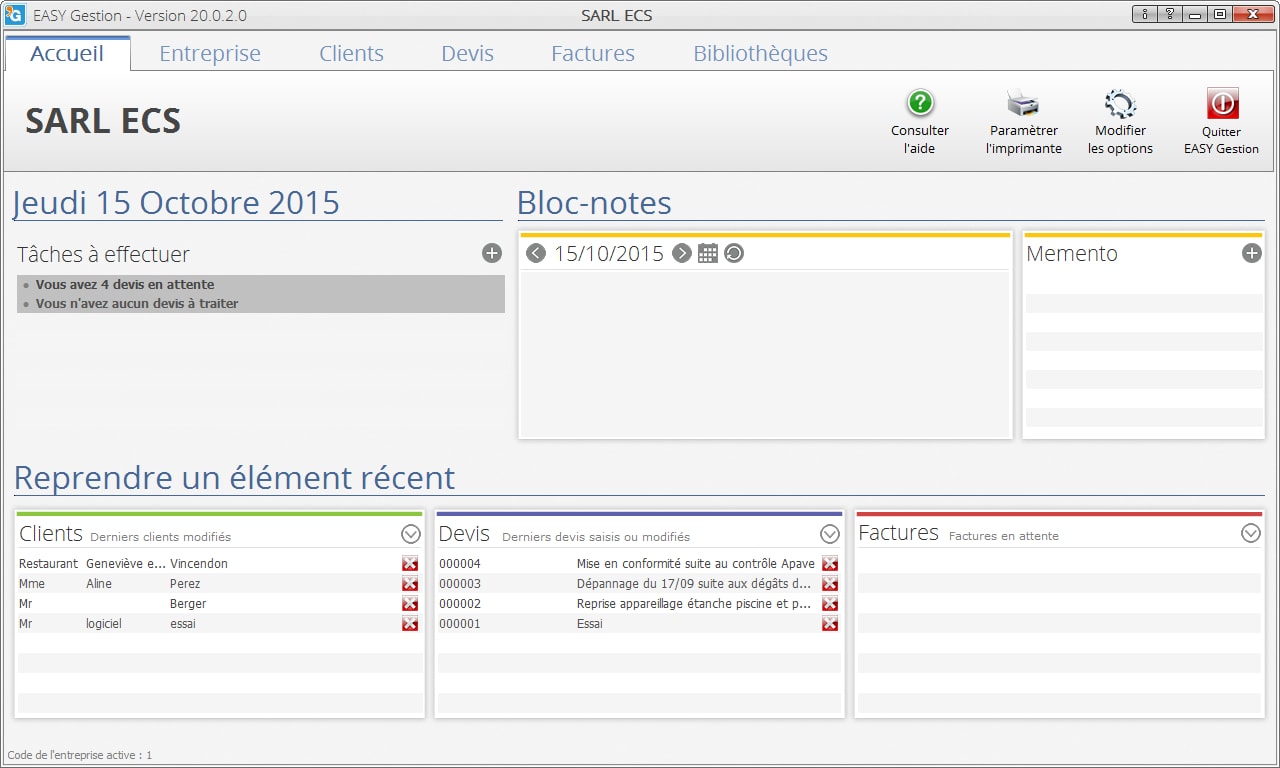
Task: Open Modifier les options gear icon
Action: coord(1120,103)
